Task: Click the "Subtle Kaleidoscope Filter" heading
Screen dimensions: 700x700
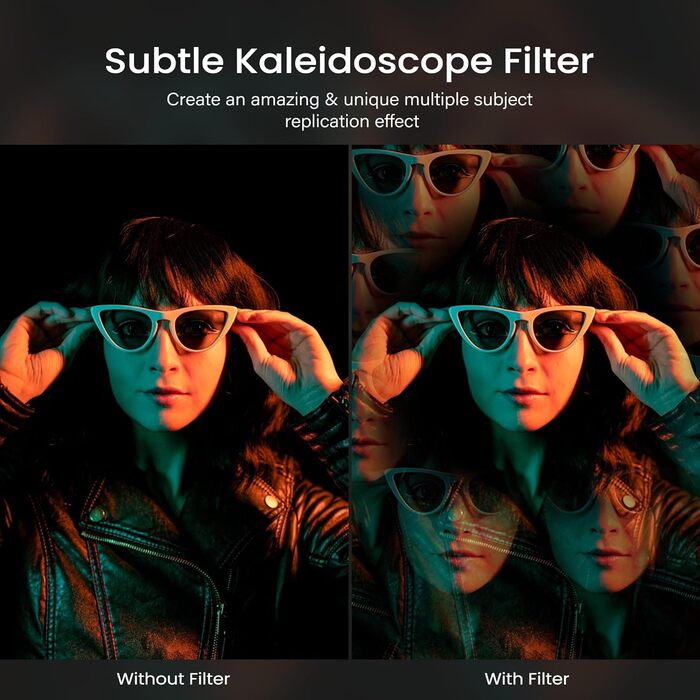Action: (x=349, y=61)
